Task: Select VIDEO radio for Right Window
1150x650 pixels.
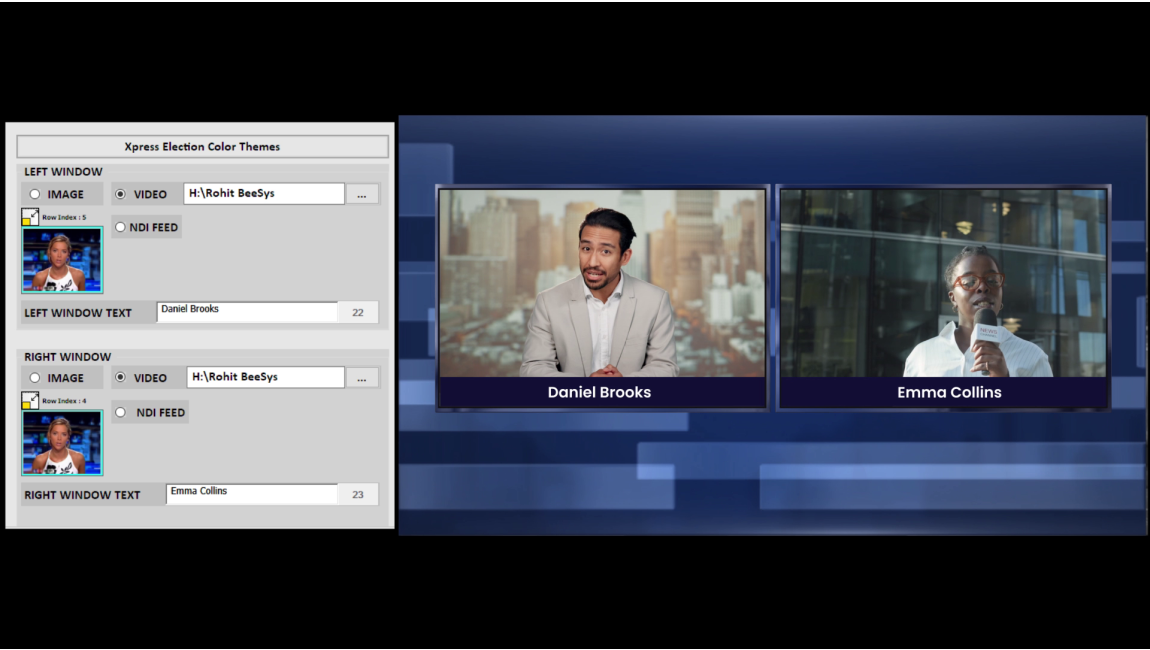Action: click(x=121, y=378)
